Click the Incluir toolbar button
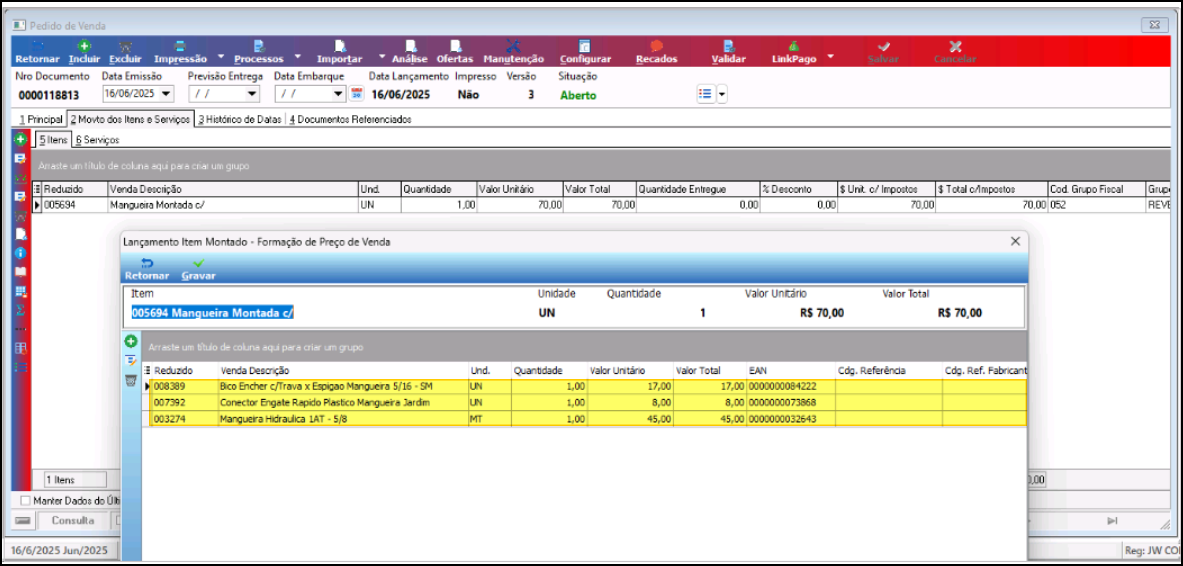The height and width of the screenshot is (566, 1183). (84, 52)
